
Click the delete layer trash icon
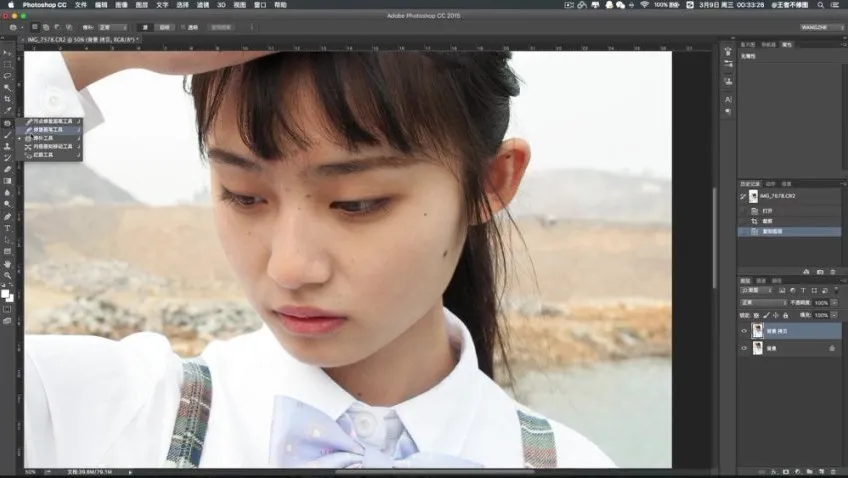click(834, 470)
